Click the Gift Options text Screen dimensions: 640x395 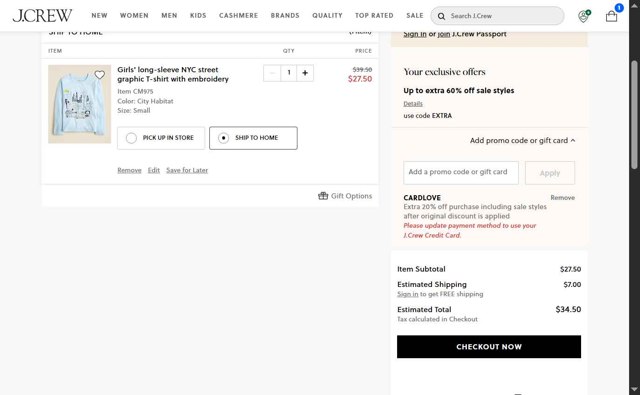pyautogui.click(x=351, y=196)
